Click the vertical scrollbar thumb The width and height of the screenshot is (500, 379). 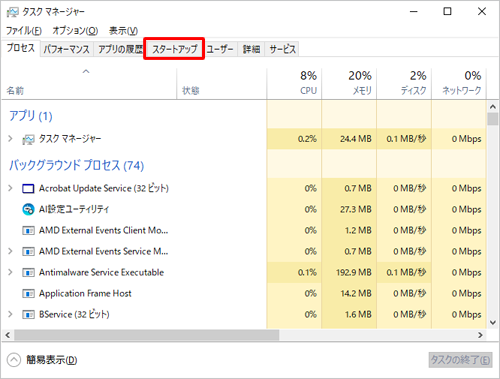[493, 119]
